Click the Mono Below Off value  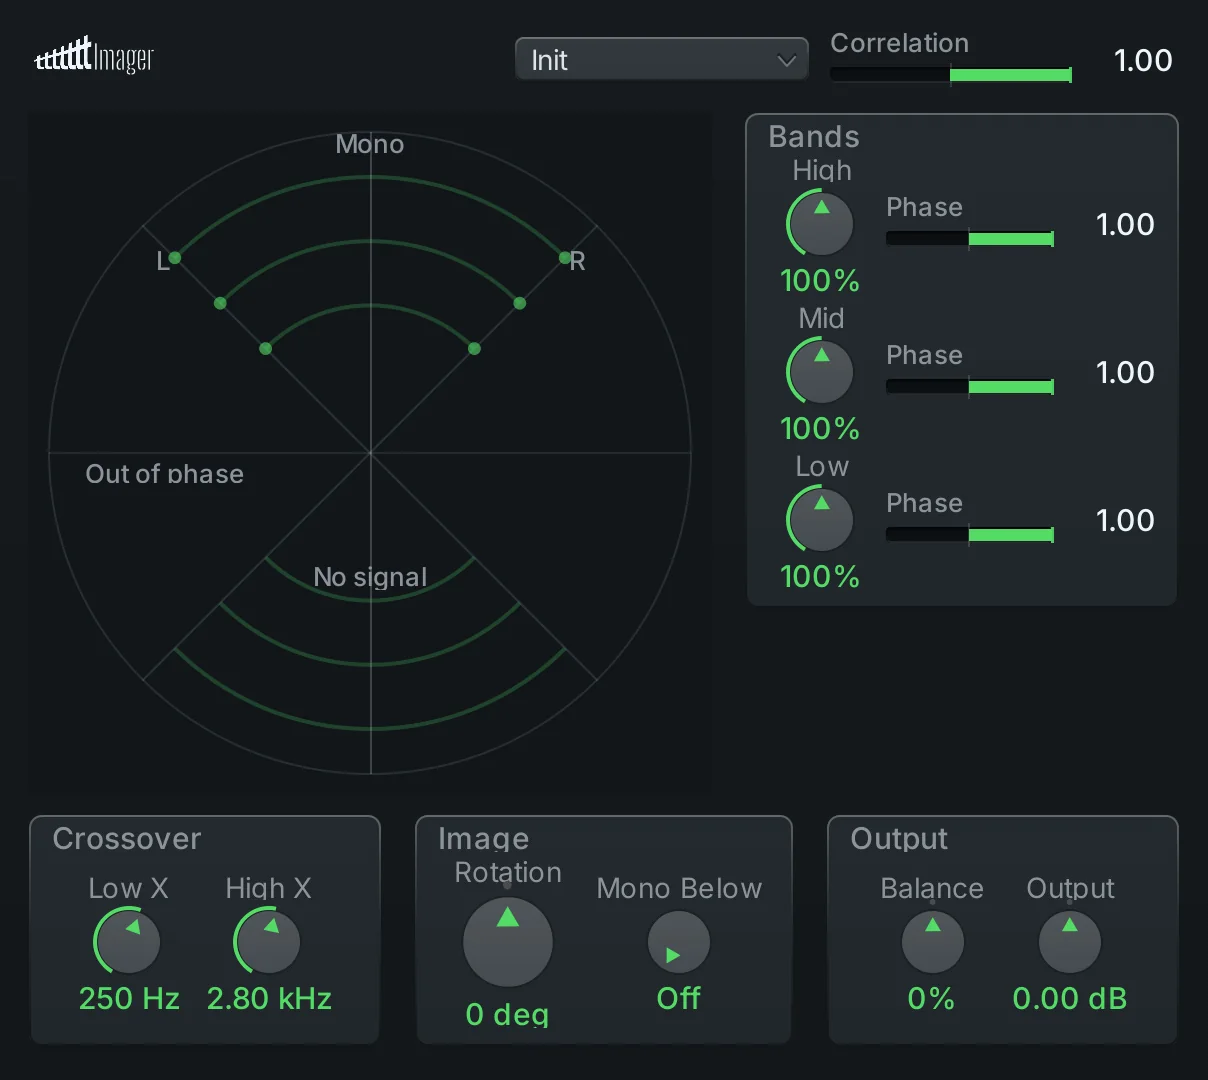(679, 998)
